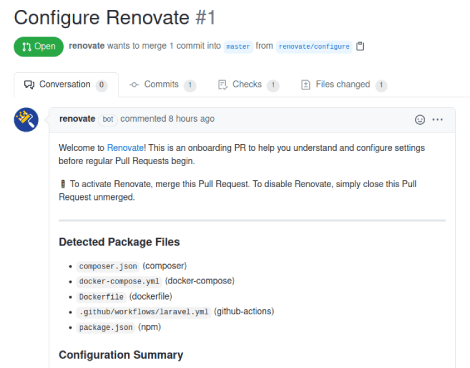Open the Checks tab
The image size is (470, 368).
[248, 85]
